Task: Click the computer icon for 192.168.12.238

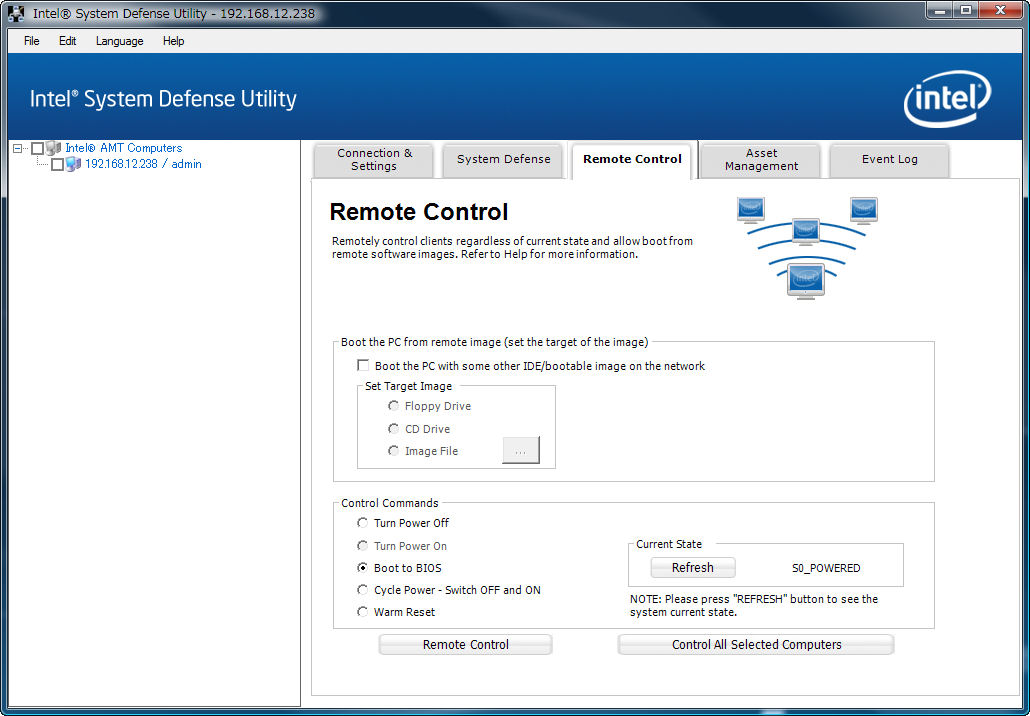Action: [74, 164]
